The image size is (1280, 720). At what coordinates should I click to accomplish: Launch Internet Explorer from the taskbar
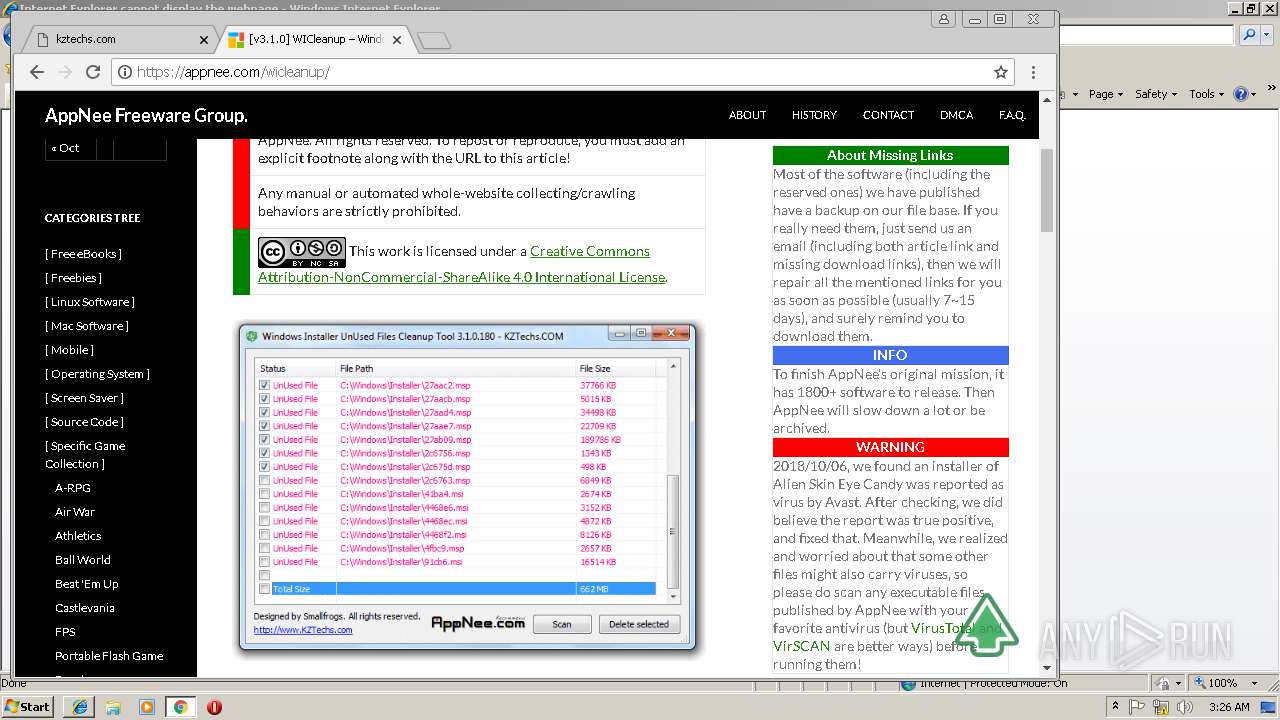pos(79,707)
